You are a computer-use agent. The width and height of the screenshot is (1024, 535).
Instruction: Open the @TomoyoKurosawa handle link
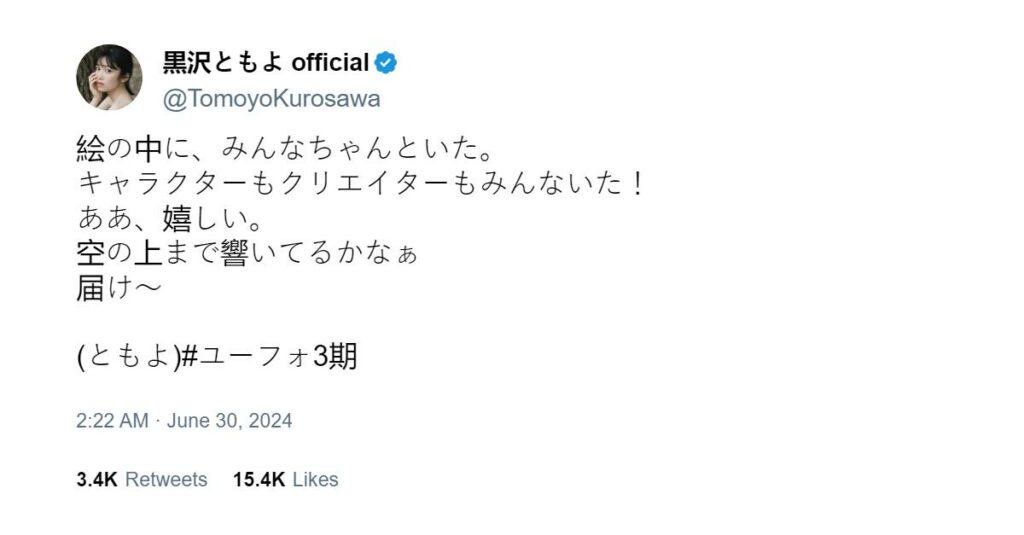[x=271, y=100]
